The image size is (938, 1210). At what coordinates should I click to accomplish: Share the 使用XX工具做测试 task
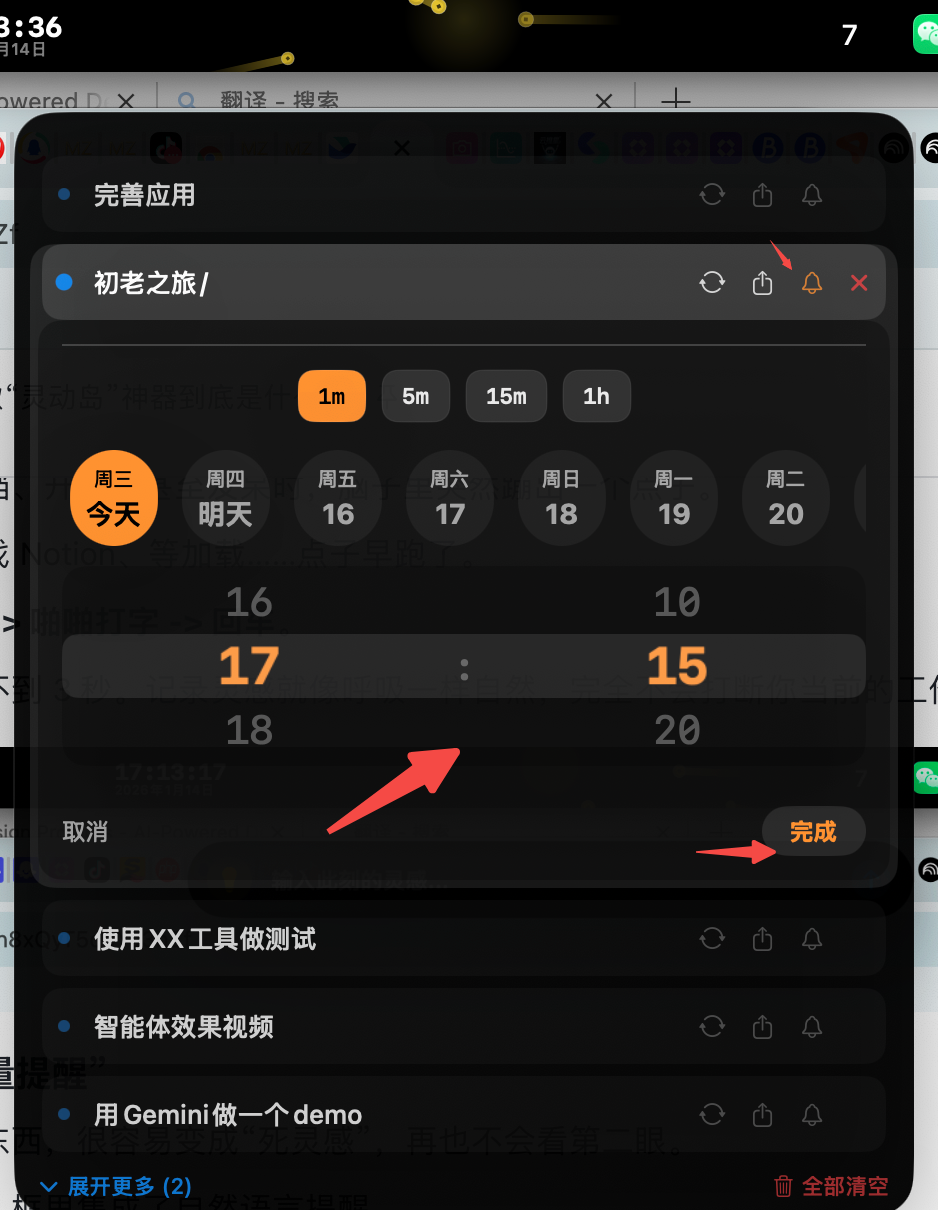[x=762, y=938]
